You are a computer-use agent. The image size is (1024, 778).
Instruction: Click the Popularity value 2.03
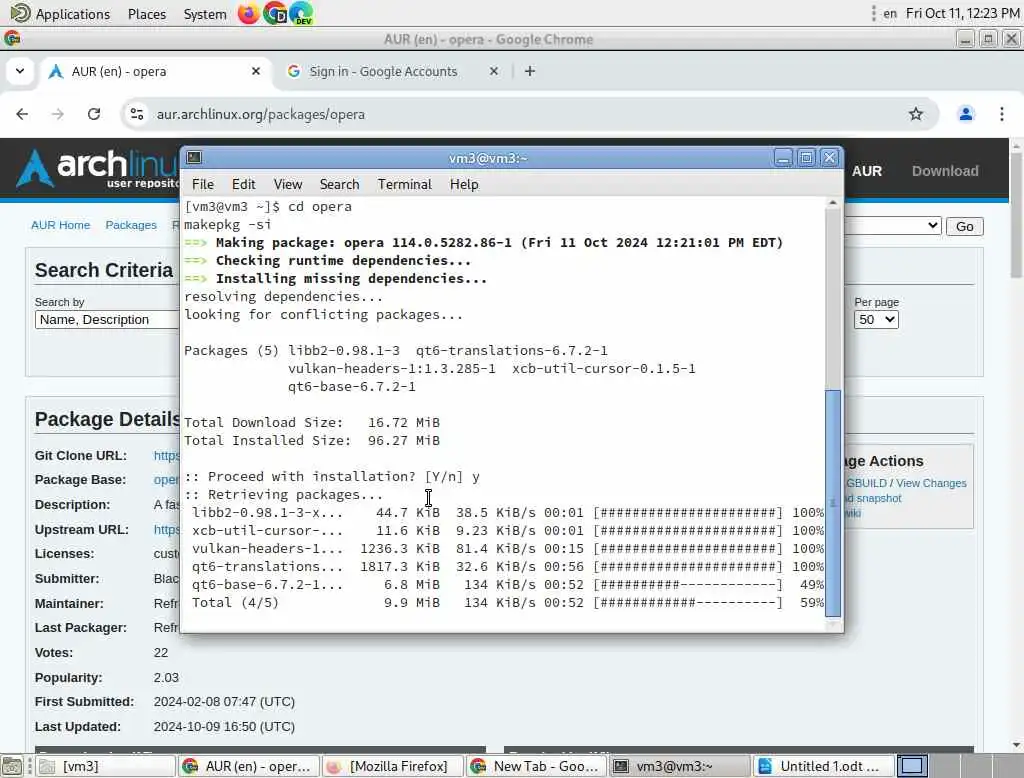(166, 677)
